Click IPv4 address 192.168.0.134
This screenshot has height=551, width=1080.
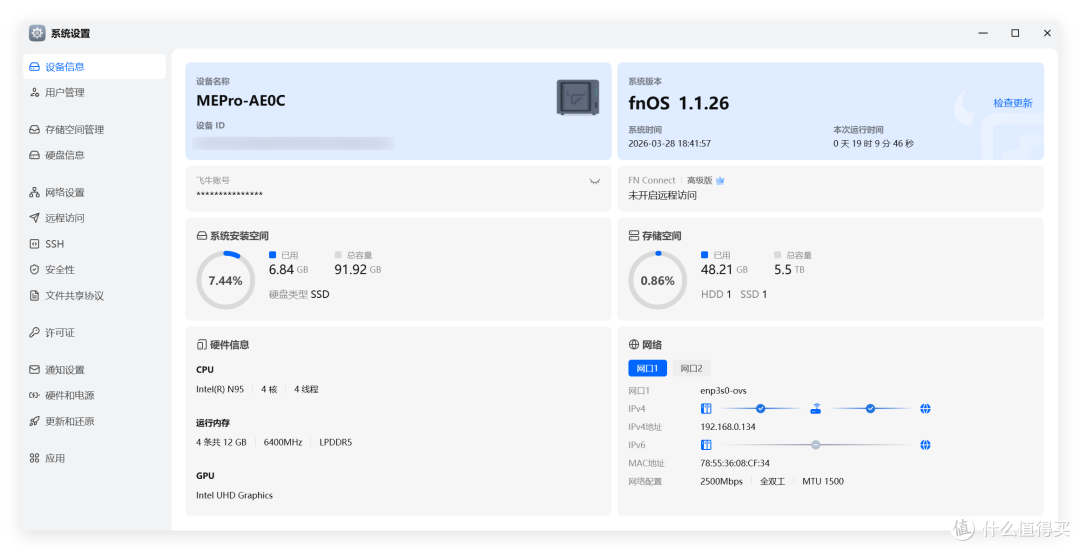point(728,427)
